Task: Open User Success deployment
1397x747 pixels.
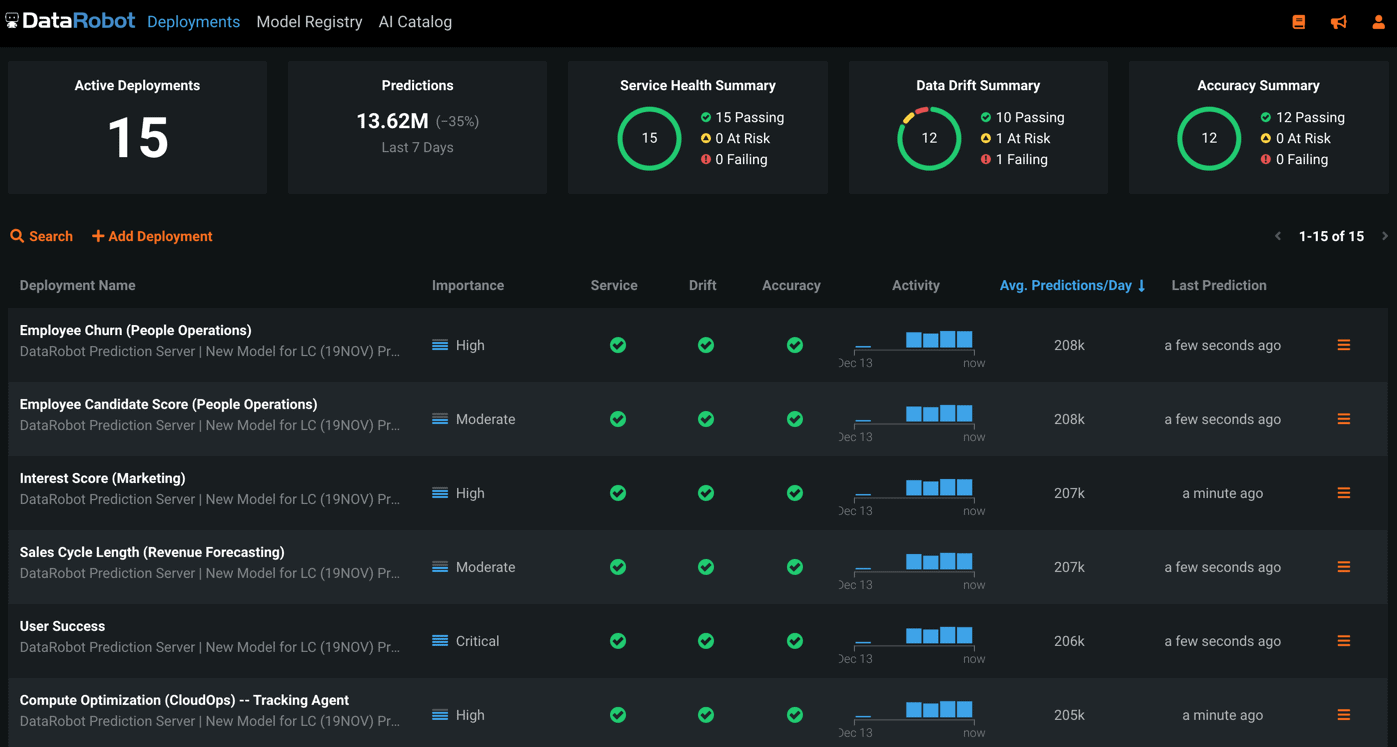Action: tap(62, 626)
